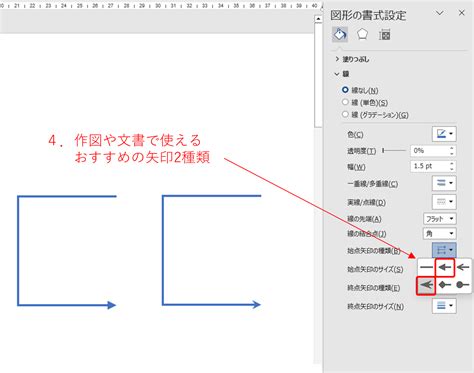Close the 図形の書式設定 pane
Image resolution: width=474 pixels, height=373 pixels.
click(461, 13)
